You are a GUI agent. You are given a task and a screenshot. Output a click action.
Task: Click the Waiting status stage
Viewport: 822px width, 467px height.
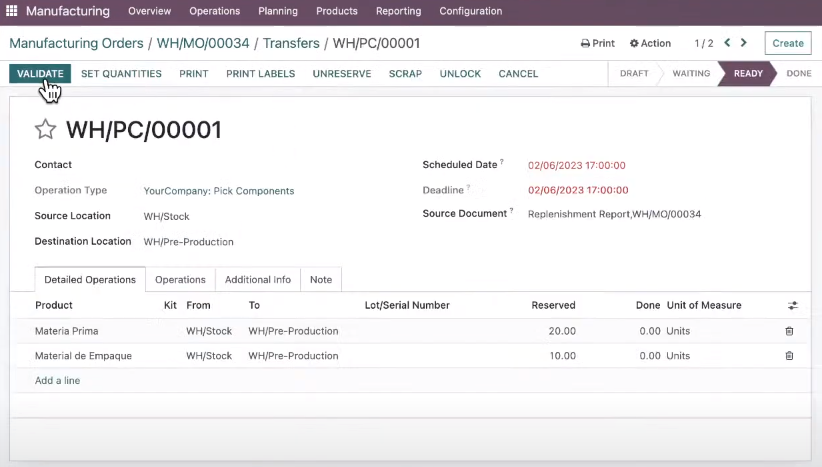691,74
